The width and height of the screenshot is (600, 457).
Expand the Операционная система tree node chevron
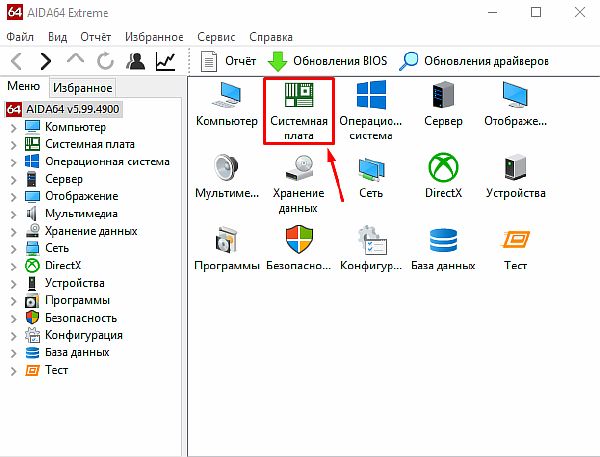(x=13, y=162)
